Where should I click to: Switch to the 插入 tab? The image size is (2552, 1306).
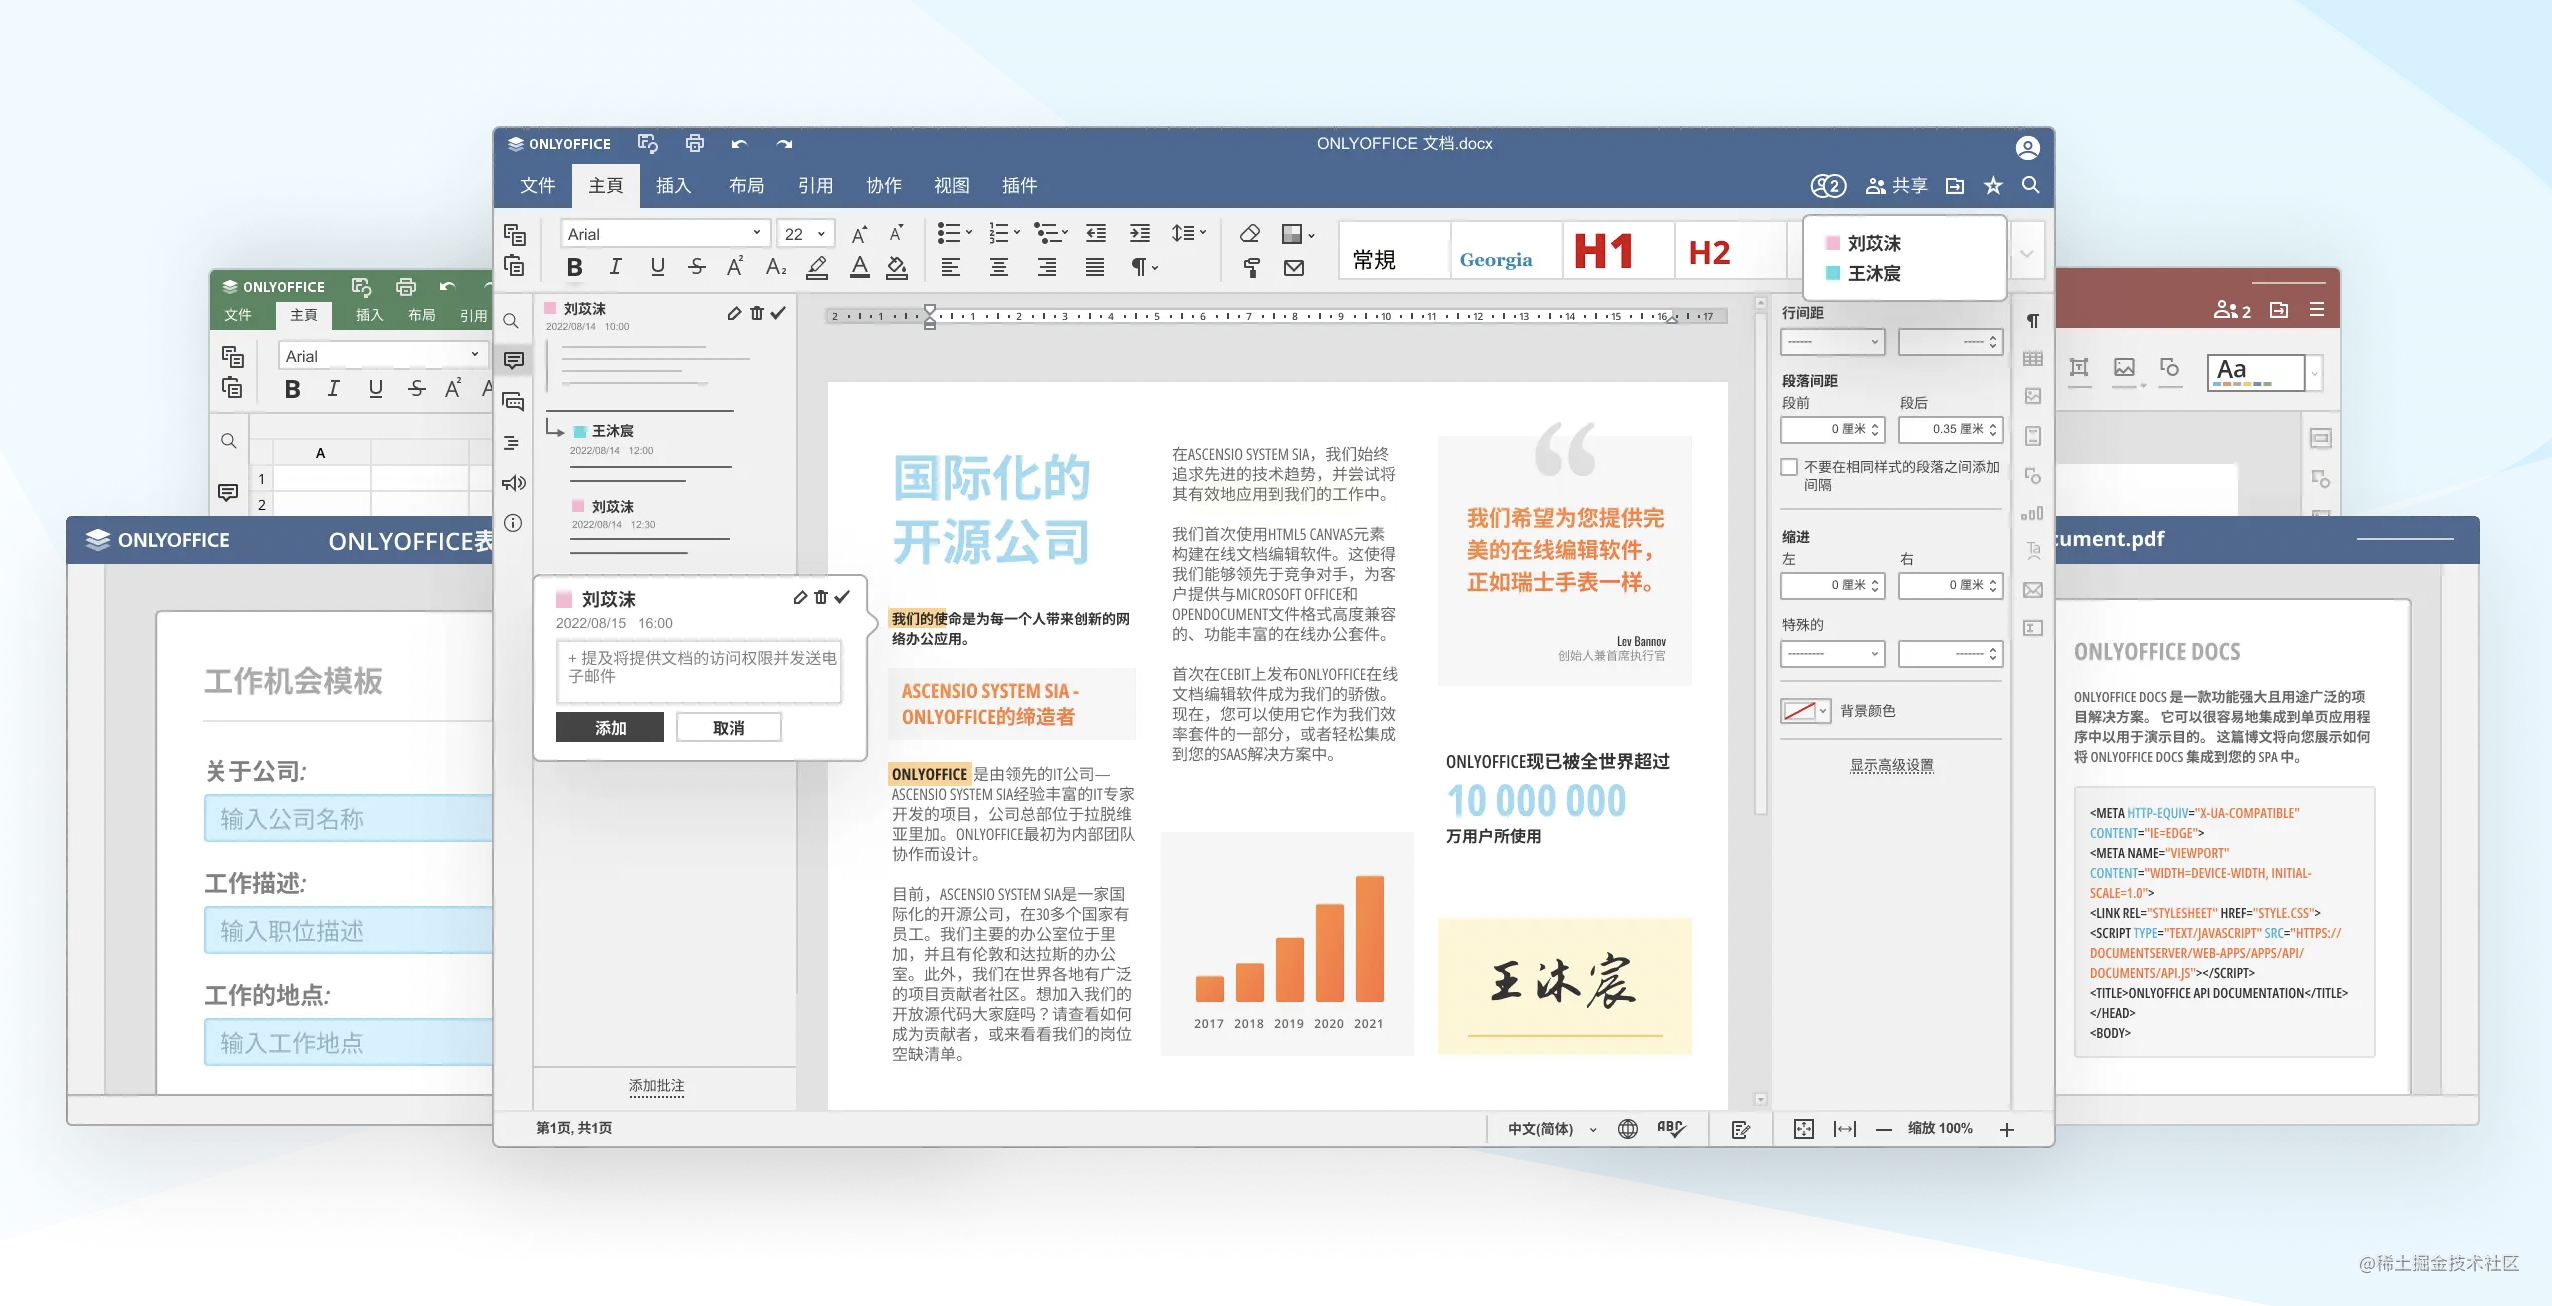pyautogui.click(x=673, y=185)
